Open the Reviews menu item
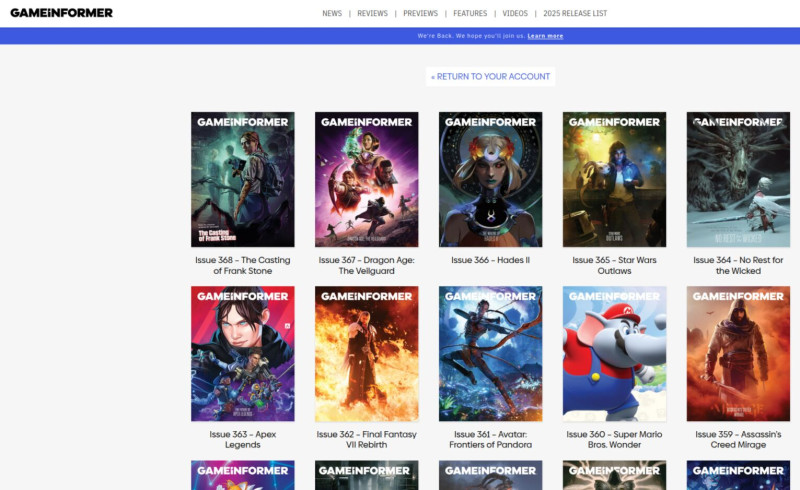The width and height of the screenshot is (800, 490). click(372, 13)
